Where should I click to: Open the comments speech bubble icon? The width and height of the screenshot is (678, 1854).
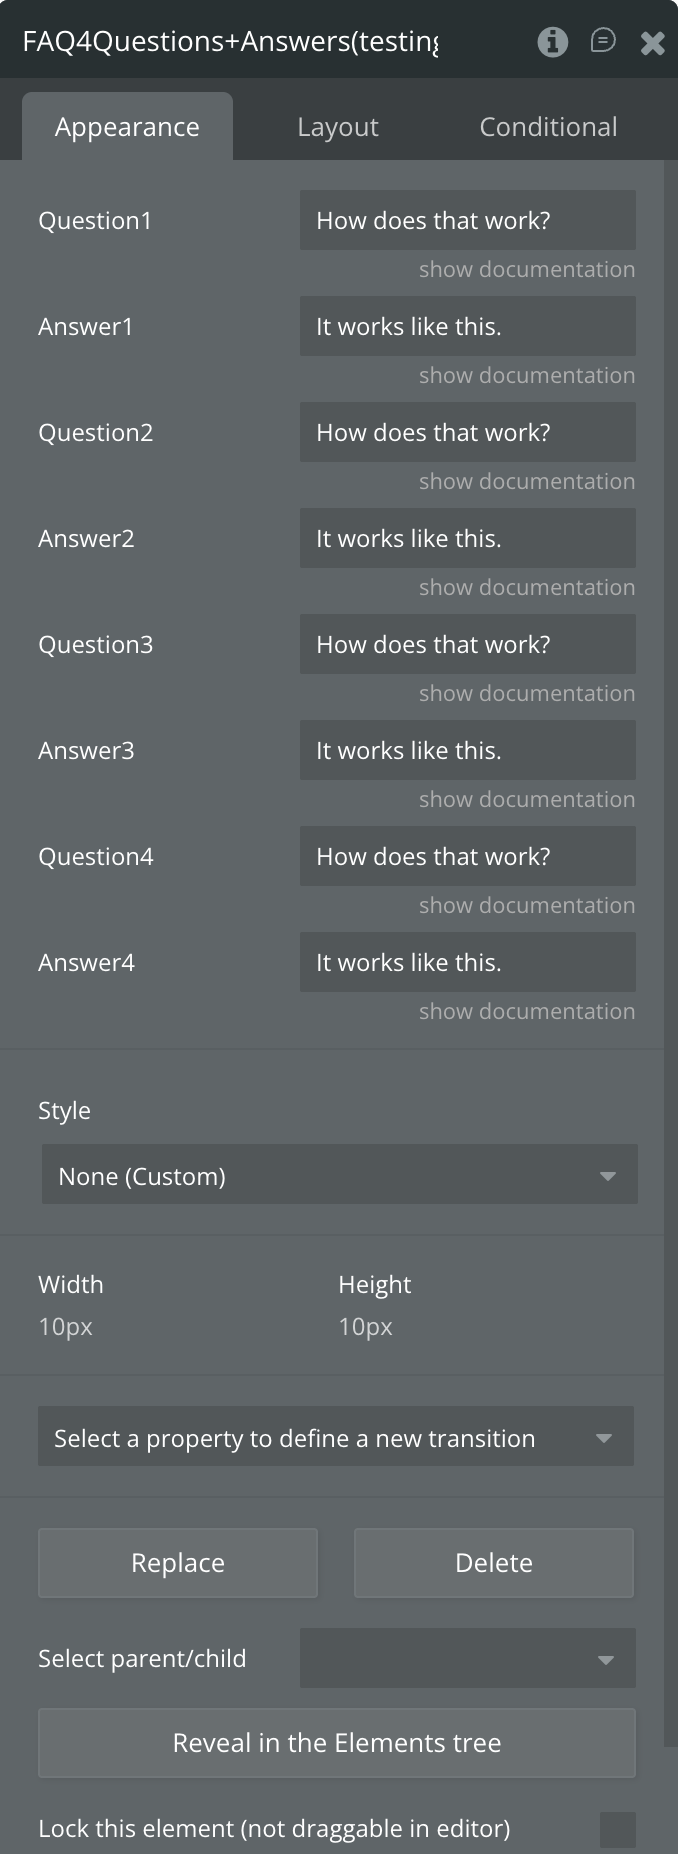coord(603,41)
